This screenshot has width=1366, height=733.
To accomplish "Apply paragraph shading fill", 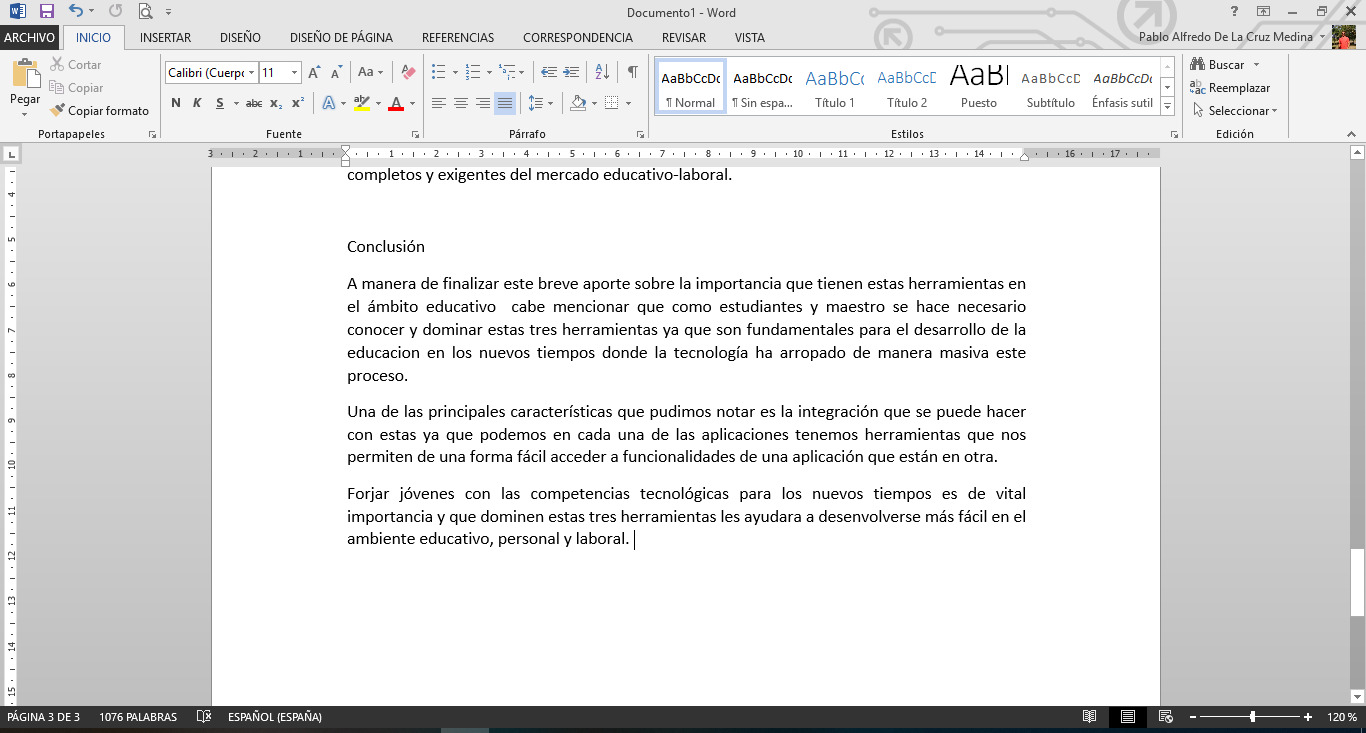I will tap(577, 103).
